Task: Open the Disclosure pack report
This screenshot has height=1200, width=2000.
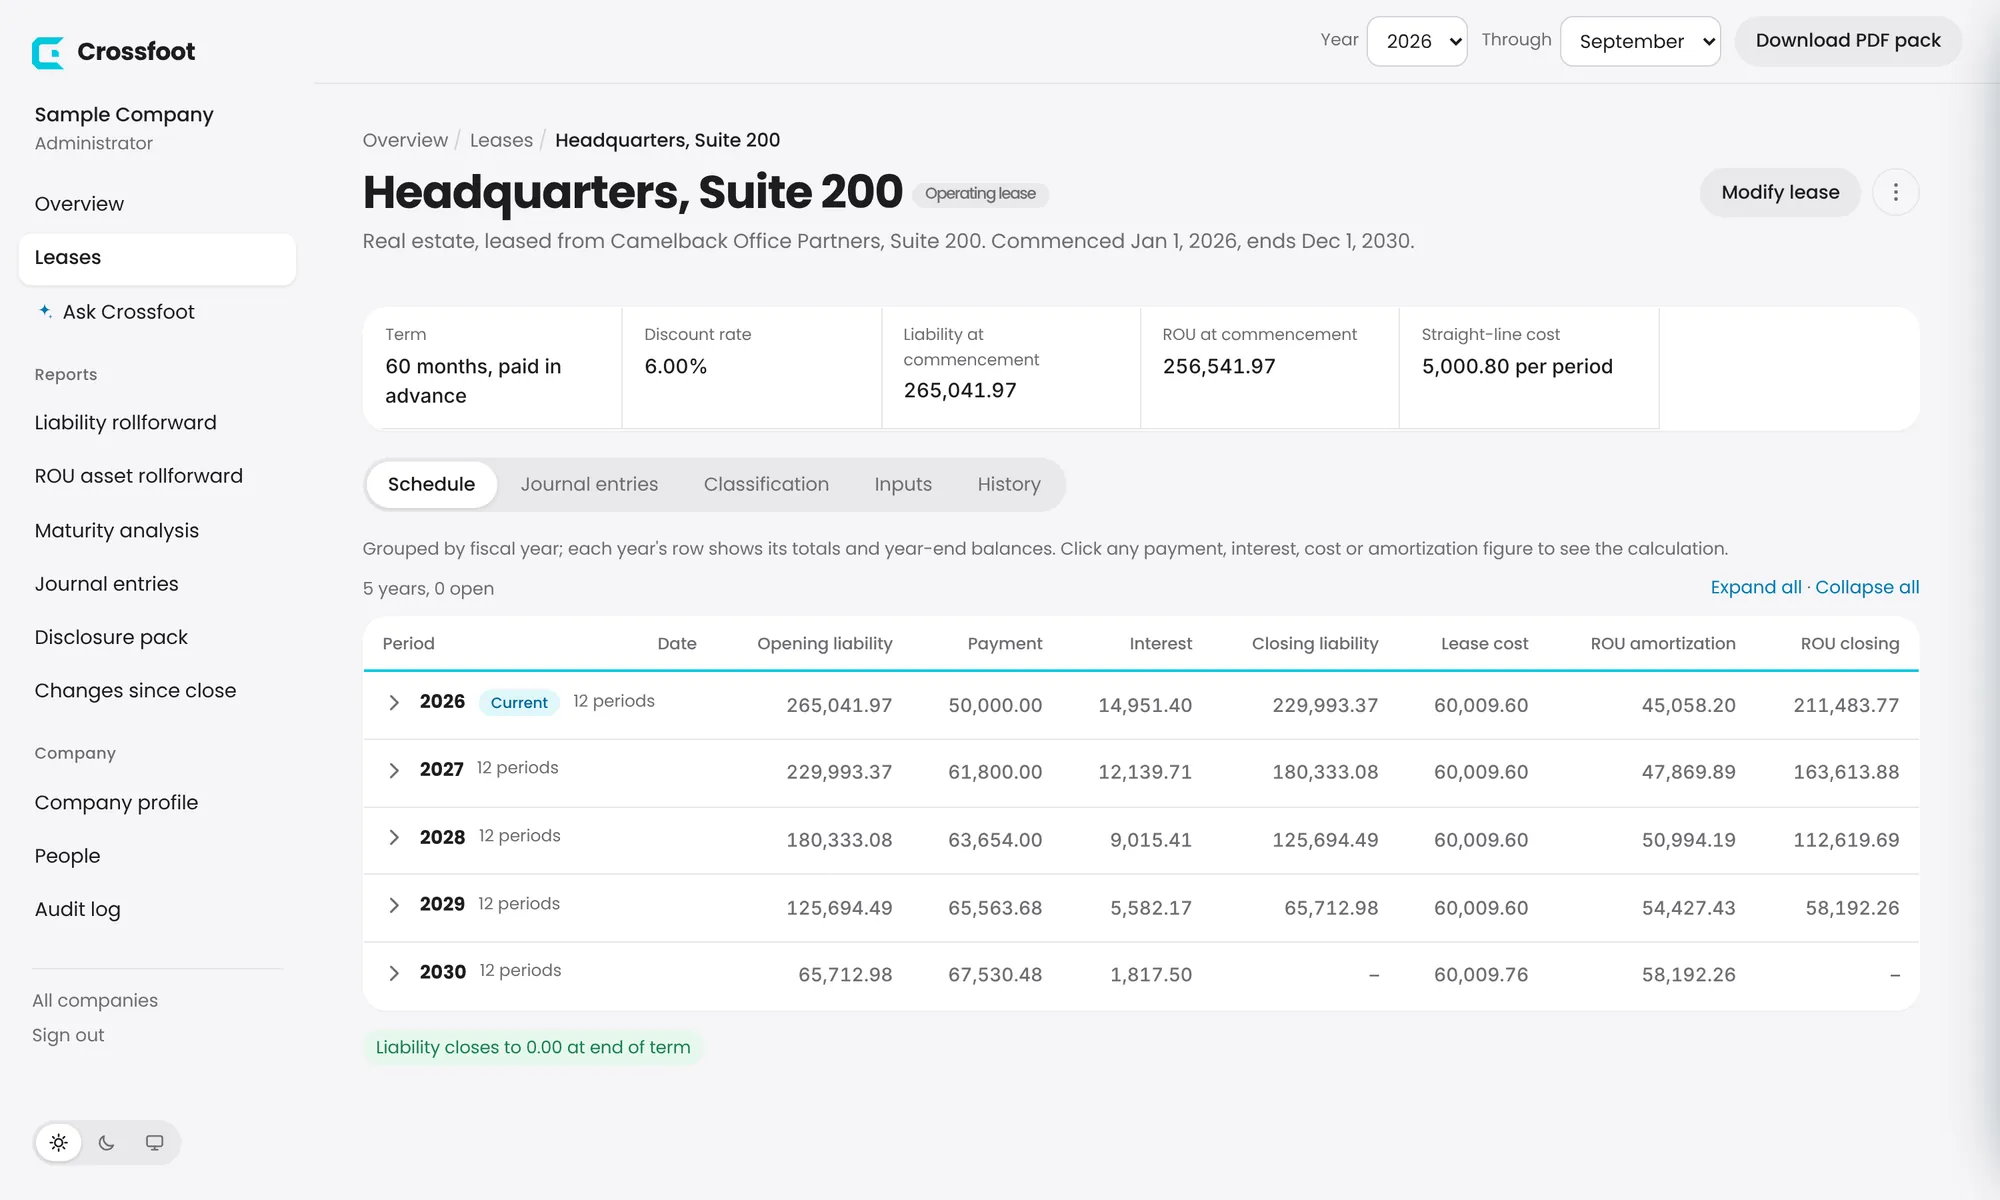Action: [x=111, y=637]
